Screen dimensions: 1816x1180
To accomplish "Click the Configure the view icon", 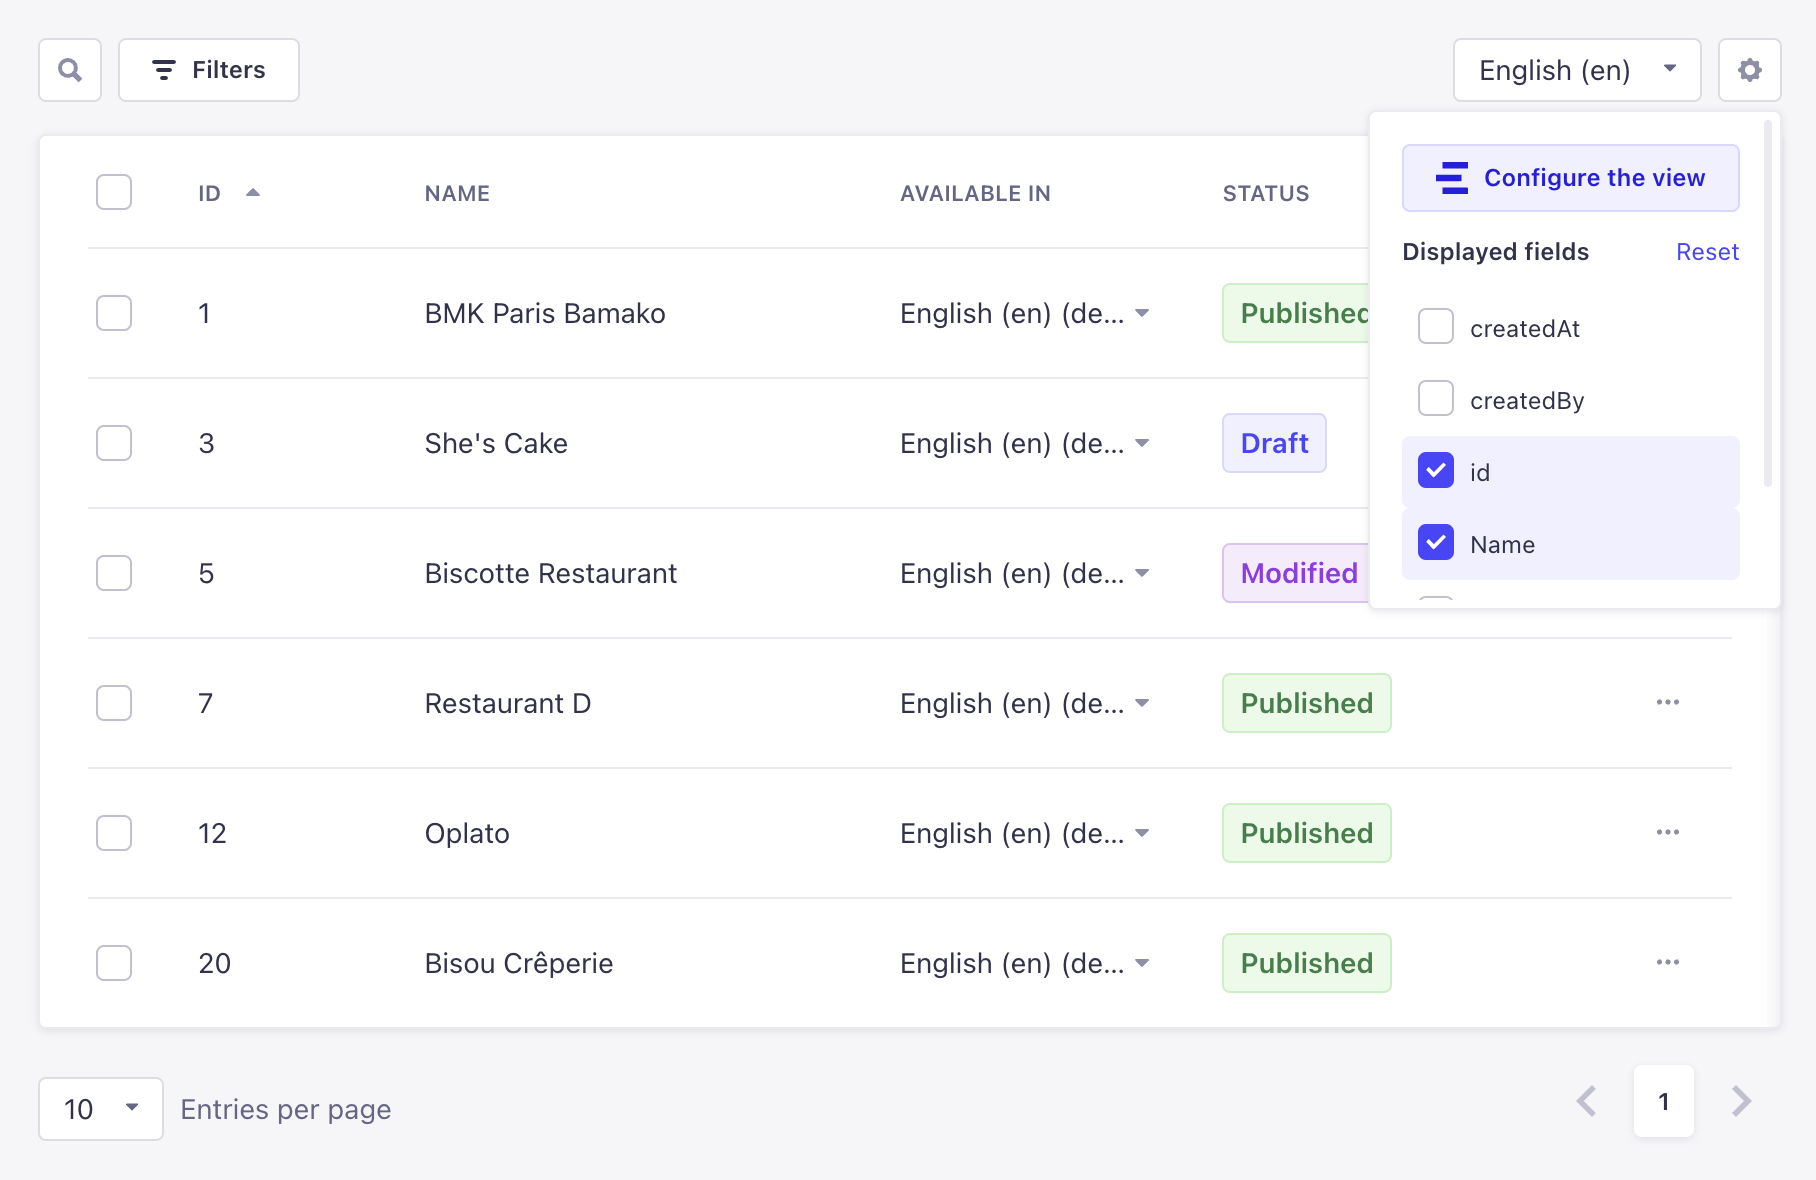I will point(1451,177).
